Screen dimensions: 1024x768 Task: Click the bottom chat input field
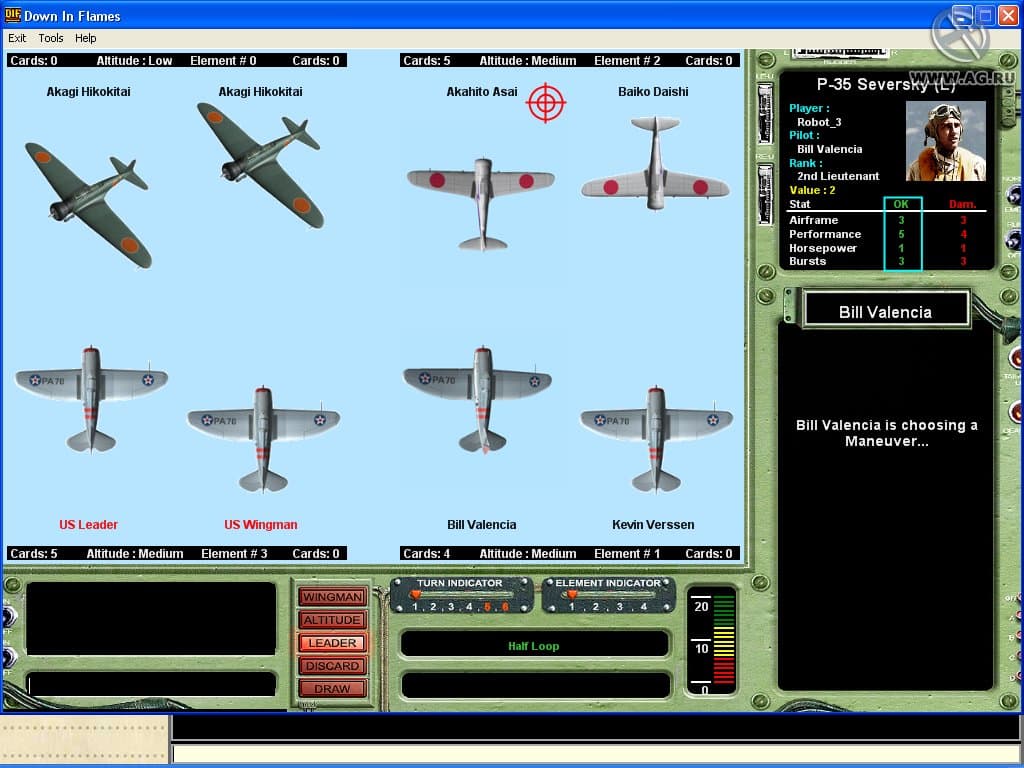(596, 754)
